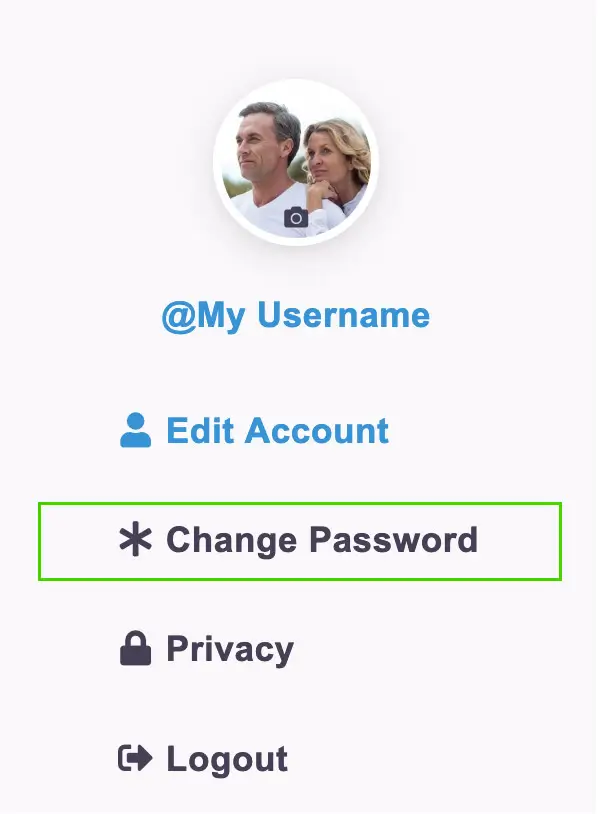Tap the blue user silhouette icon
The image size is (600, 814).
pyautogui.click(x=135, y=430)
